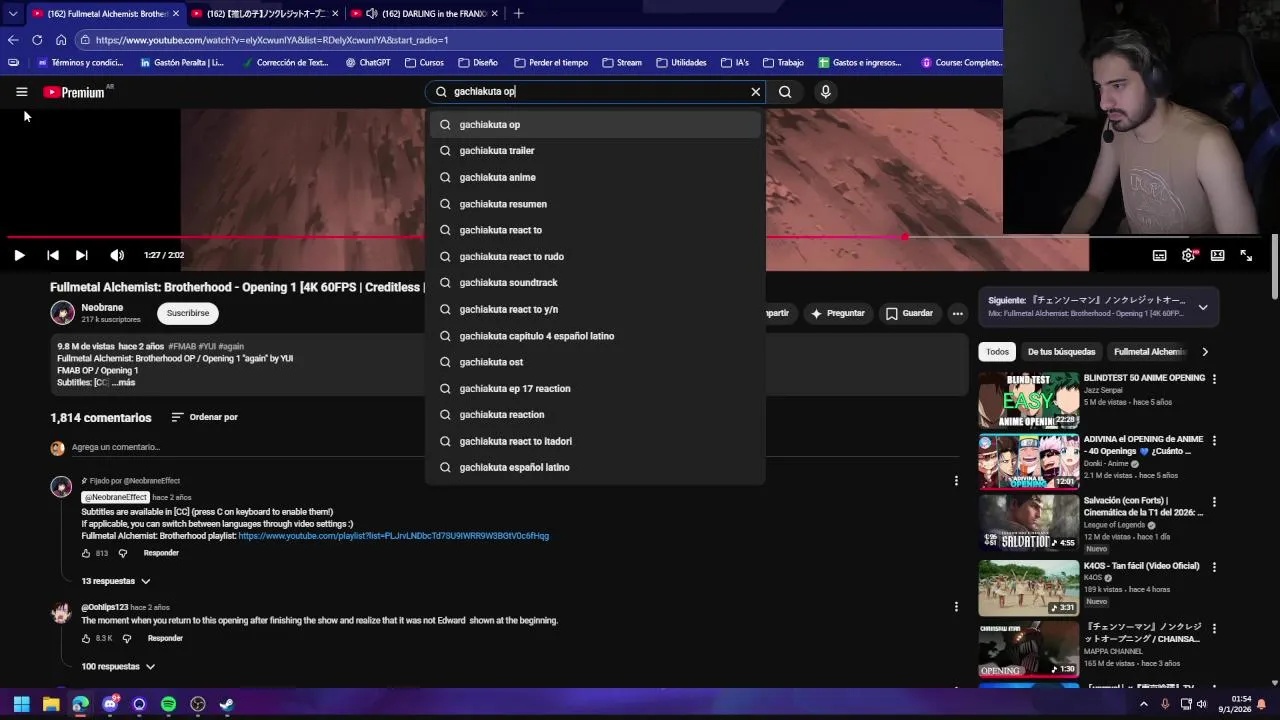This screenshot has width=1280, height=720.
Task: Click the Preguntar button
Action: [x=838, y=313]
